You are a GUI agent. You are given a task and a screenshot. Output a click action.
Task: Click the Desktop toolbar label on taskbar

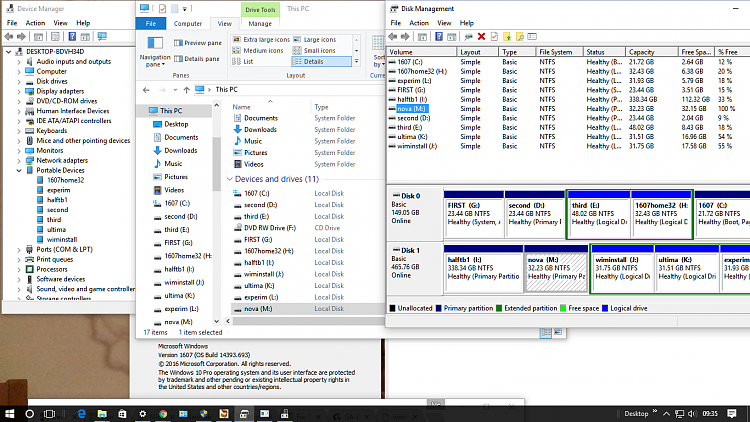[636, 413]
